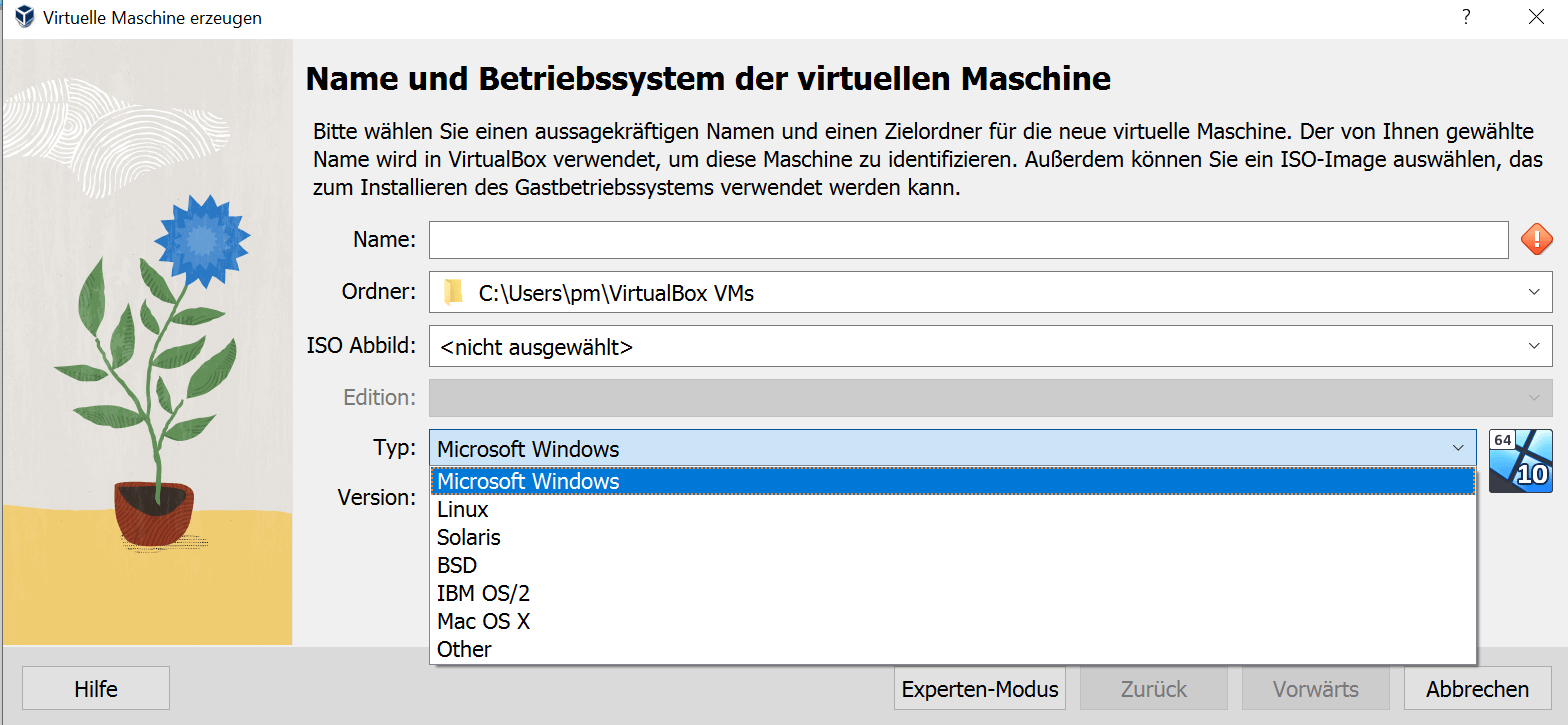Select Solaris in the type list
Viewport: 1568px width, 725px height.
[x=953, y=537]
